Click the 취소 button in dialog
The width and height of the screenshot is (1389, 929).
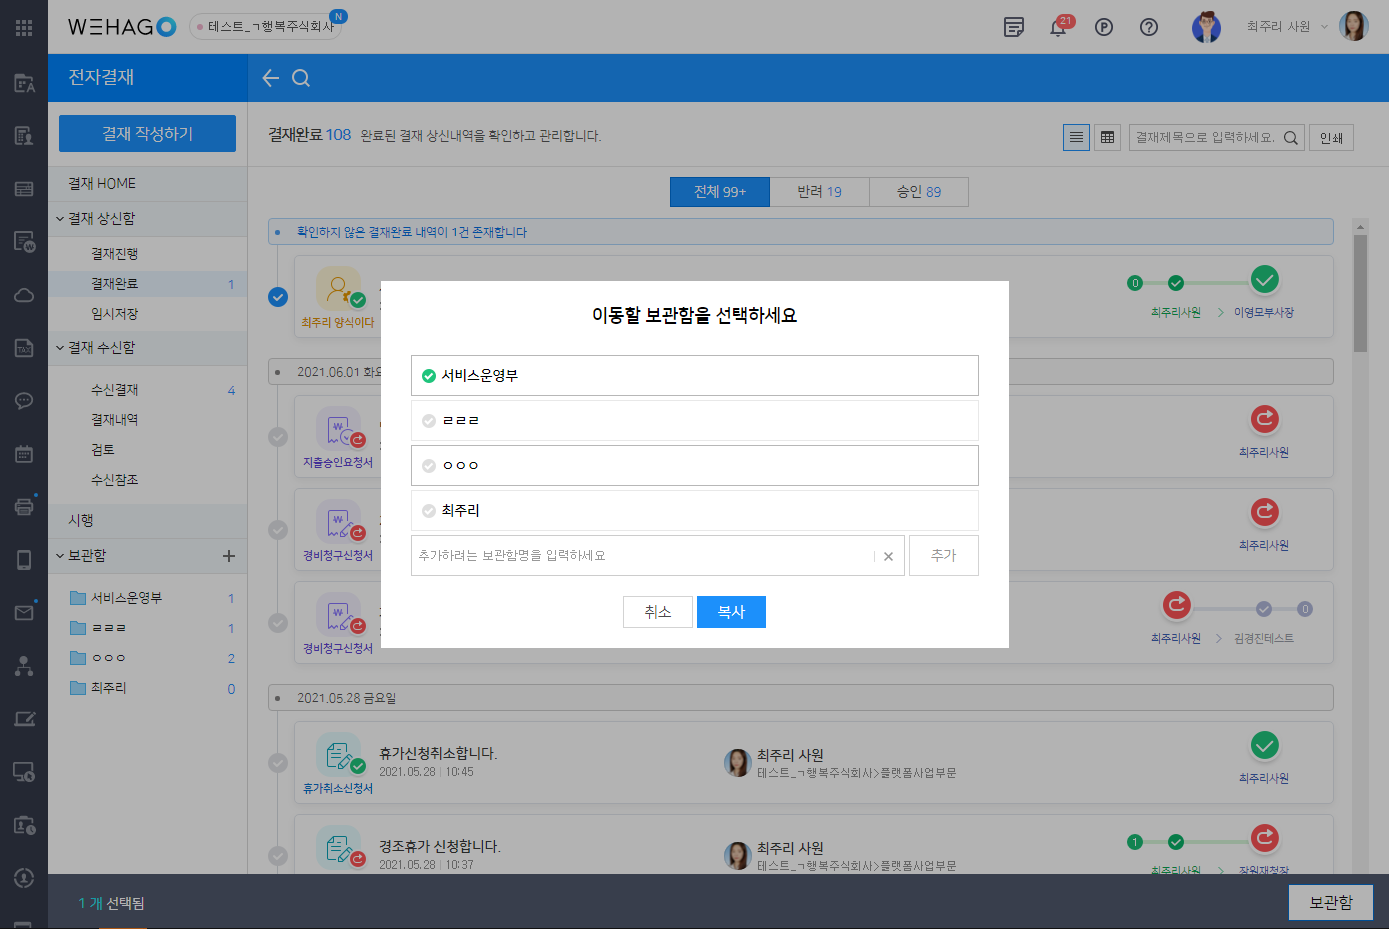pos(657,612)
